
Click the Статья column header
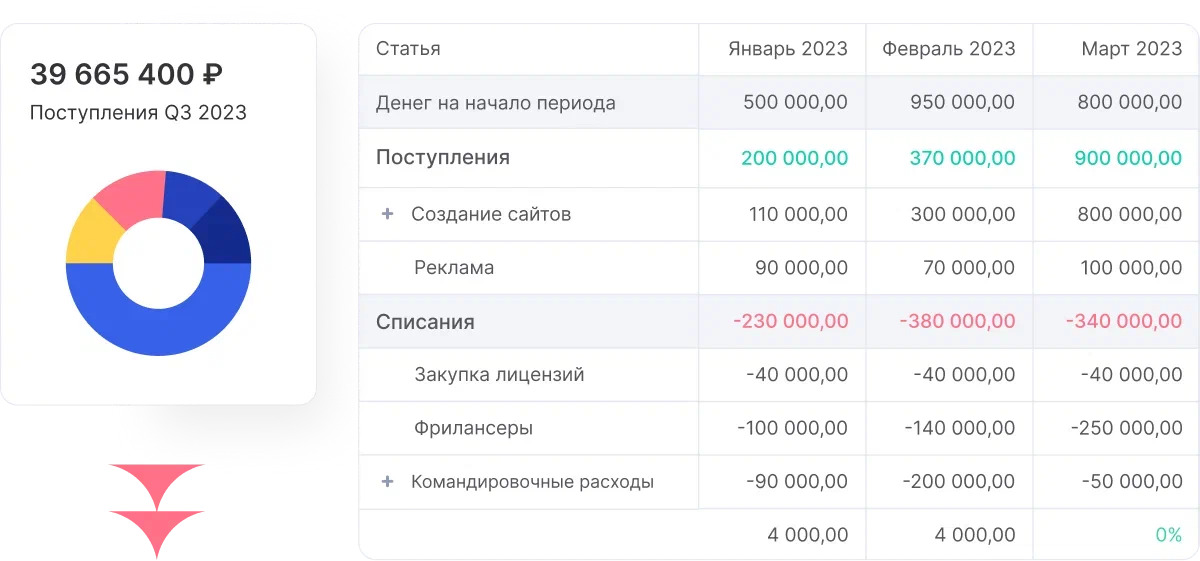[x=408, y=49]
